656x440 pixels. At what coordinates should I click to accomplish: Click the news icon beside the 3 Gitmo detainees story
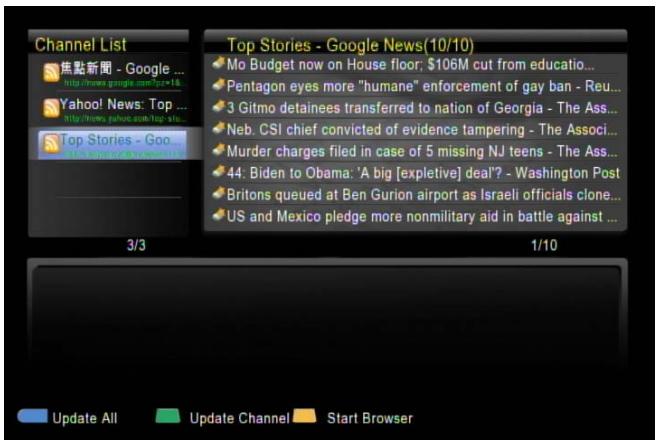pyautogui.click(x=219, y=107)
